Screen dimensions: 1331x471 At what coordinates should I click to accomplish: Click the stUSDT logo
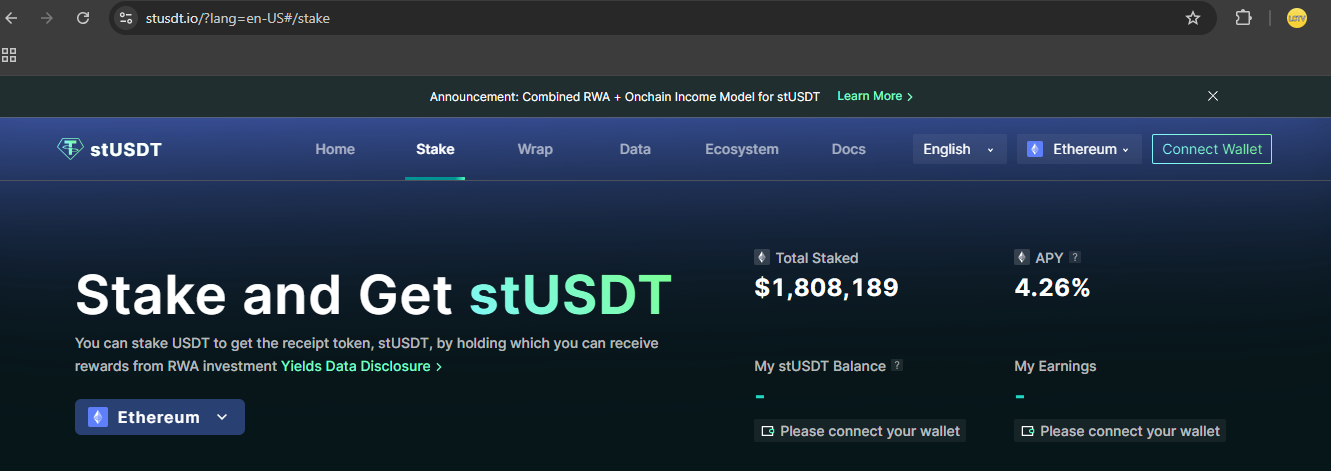tap(109, 149)
